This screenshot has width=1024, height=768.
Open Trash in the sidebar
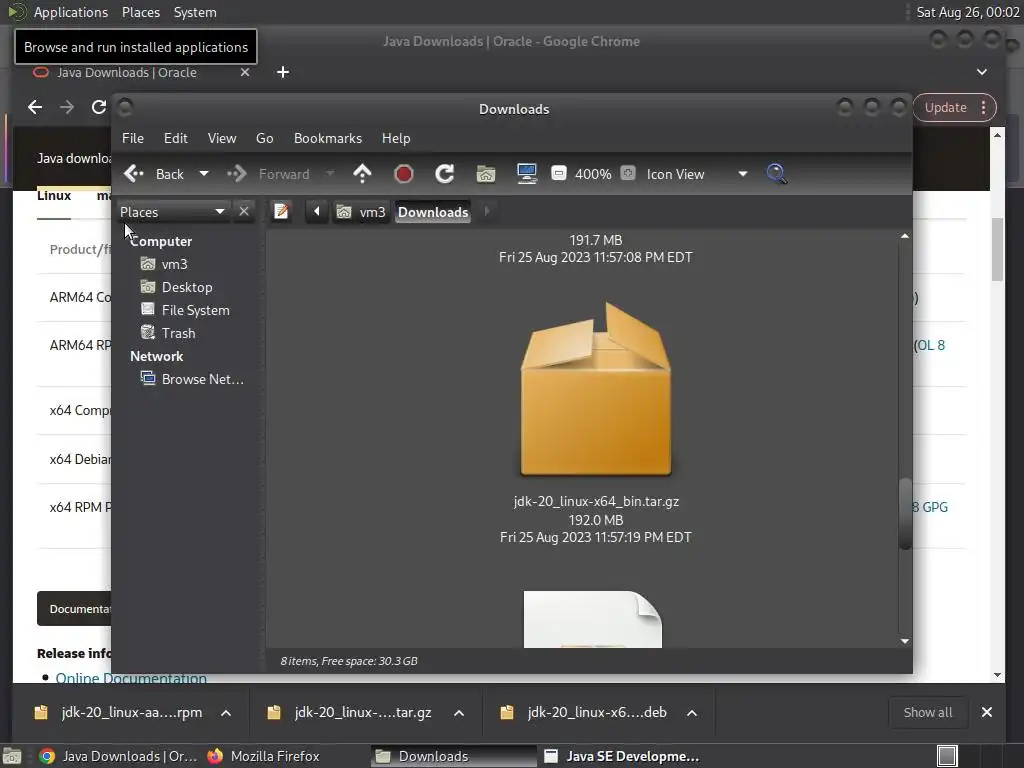(178, 333)
